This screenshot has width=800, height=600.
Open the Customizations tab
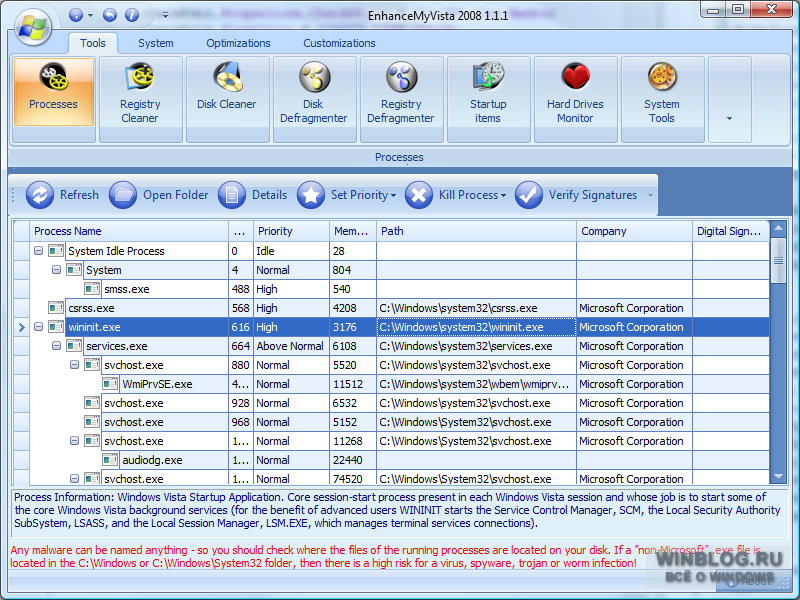pyautogui.click(x=339, y=43)
